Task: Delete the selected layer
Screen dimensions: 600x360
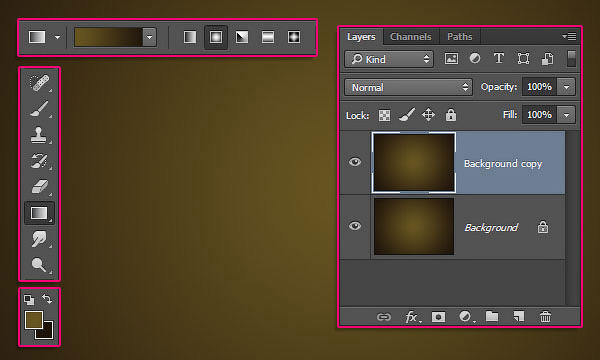Action: click(545, 316)
